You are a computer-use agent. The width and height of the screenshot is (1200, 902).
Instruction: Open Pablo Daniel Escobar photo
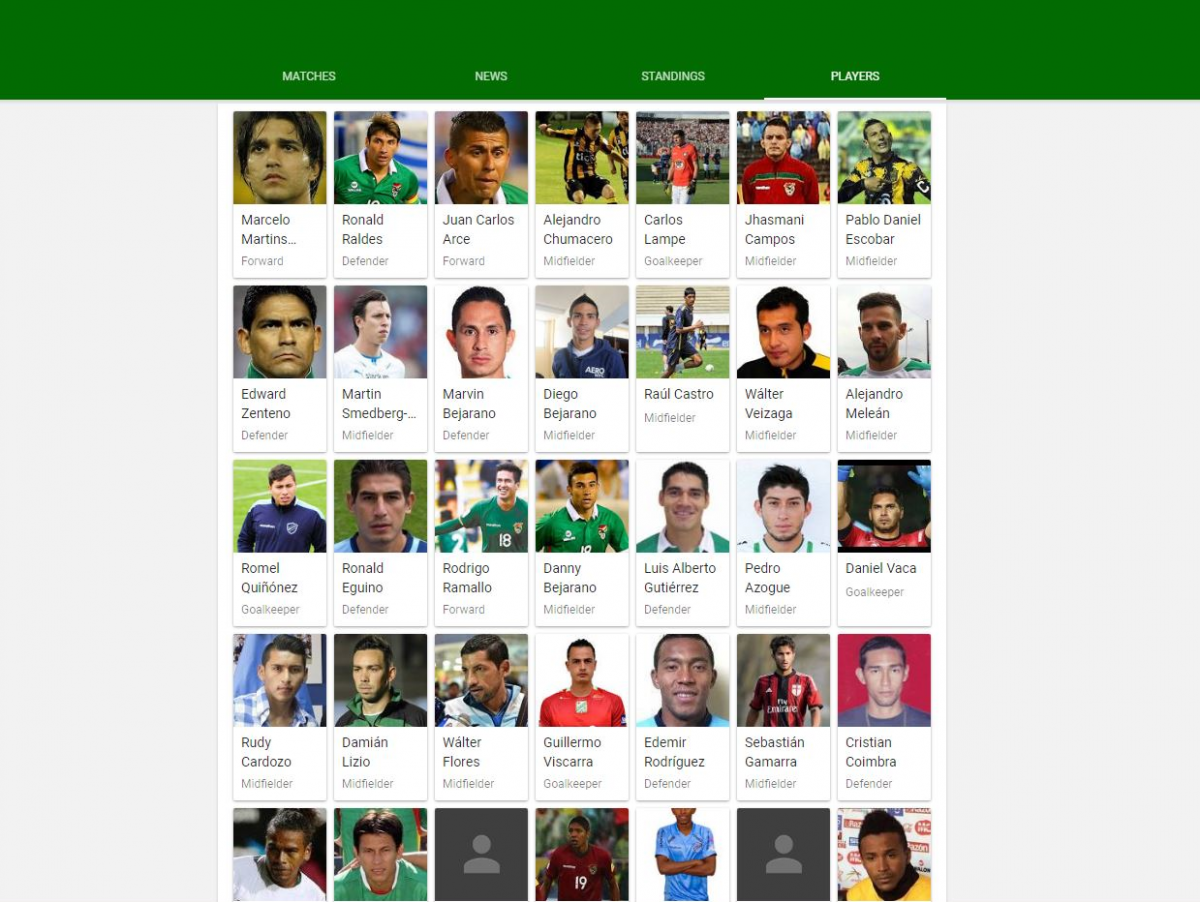(884, 158)
